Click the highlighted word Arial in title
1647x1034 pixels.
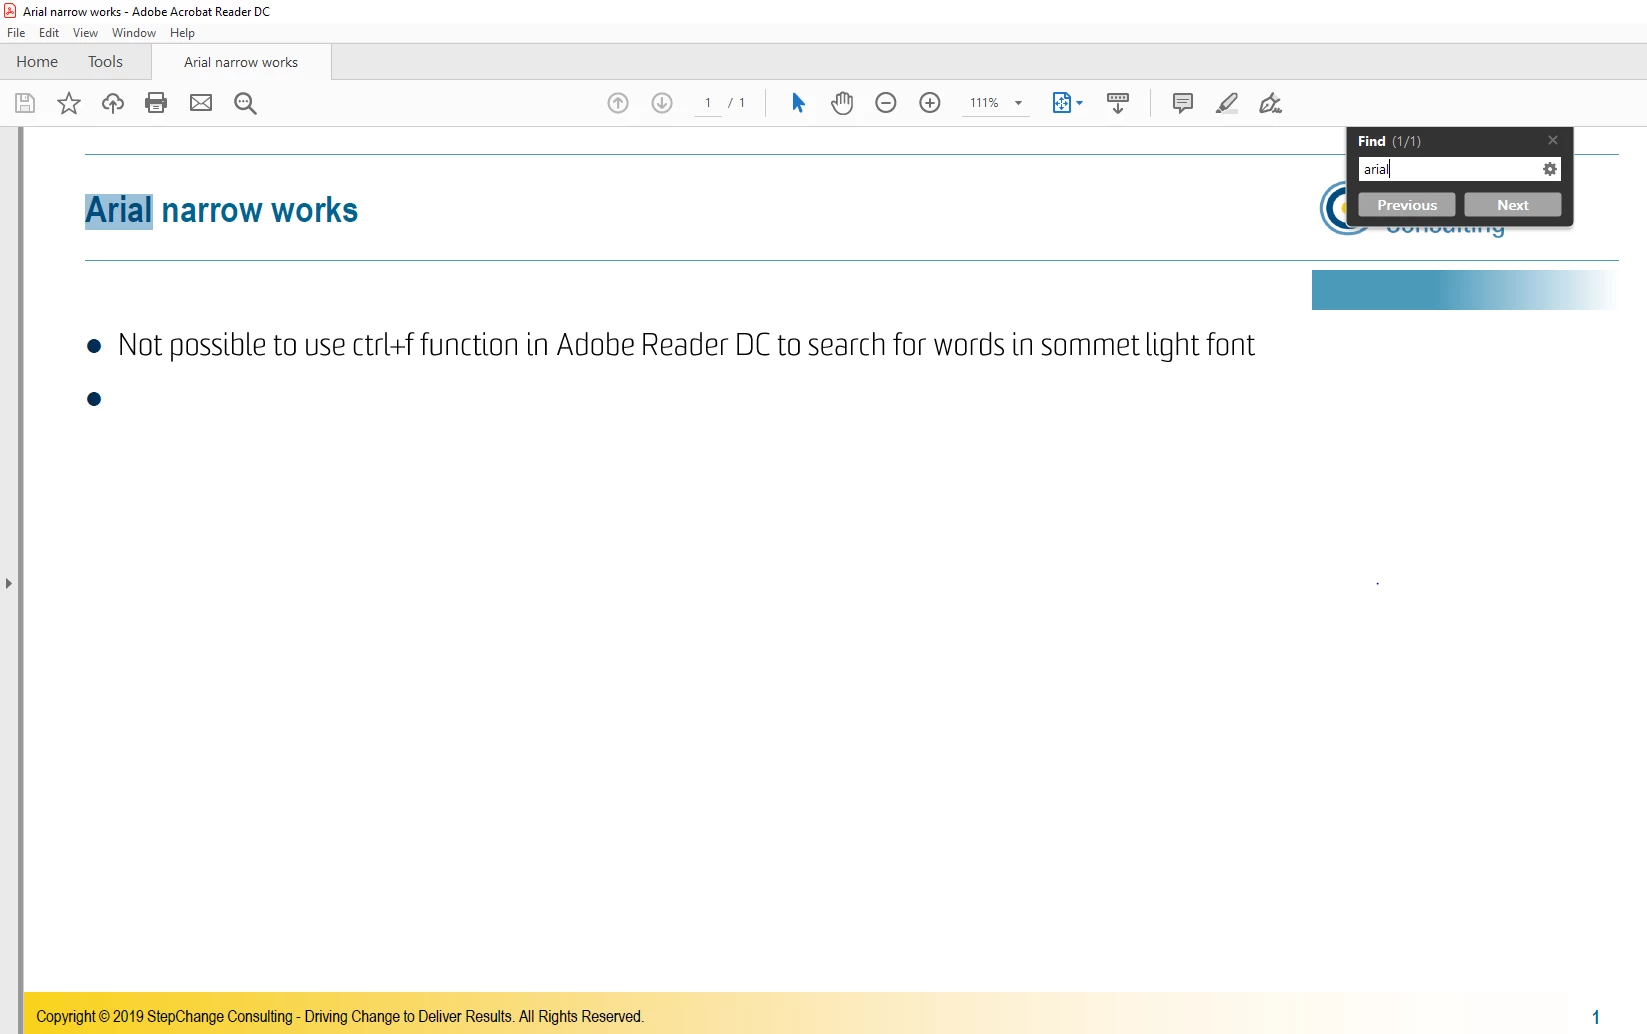(119, 211)
